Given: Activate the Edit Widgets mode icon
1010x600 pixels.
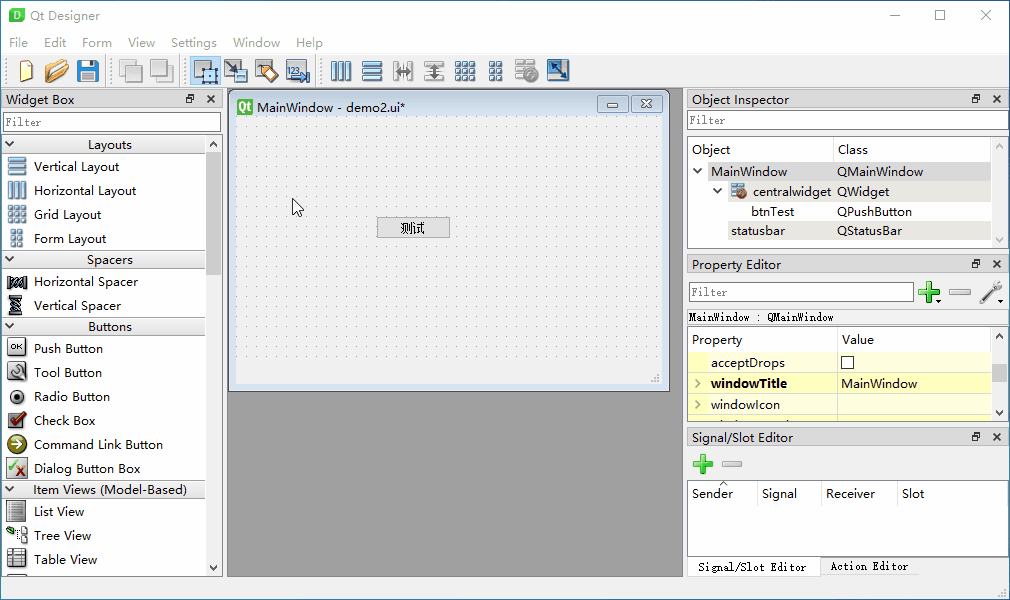Looking at the screenshot, I should point(205,71).
